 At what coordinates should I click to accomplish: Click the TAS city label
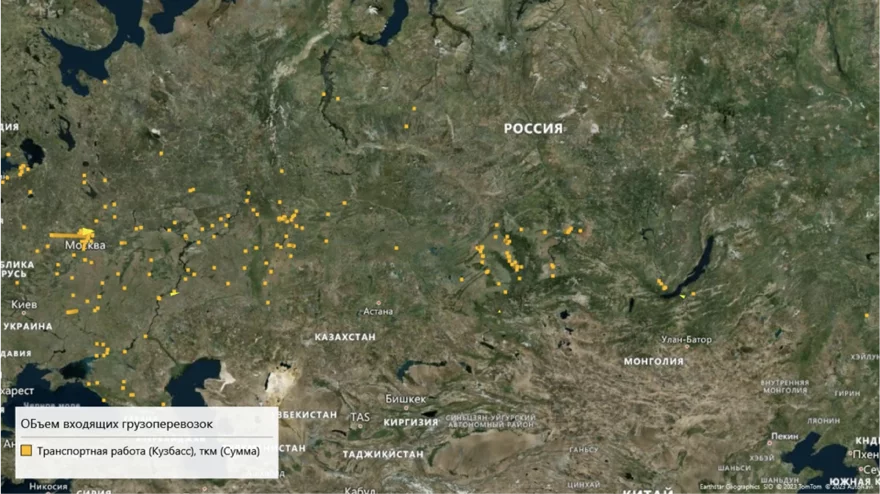[360, 417]
